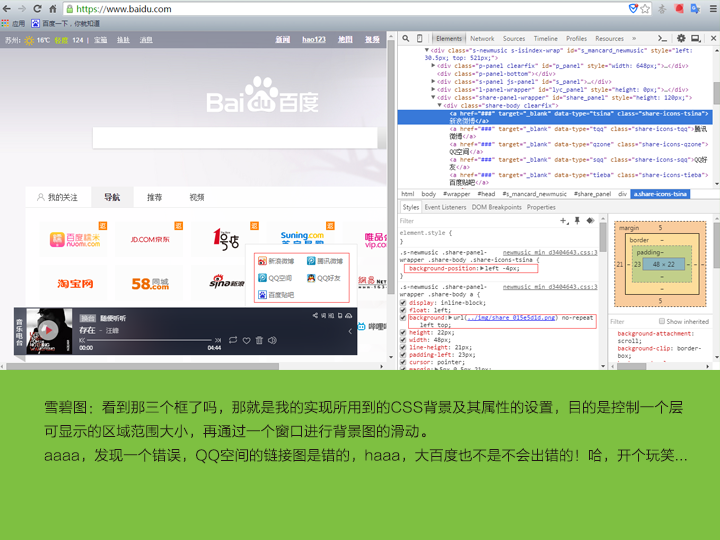Share to 百度贴吧 in share popup
The width and height of the screenshot is (720, 540).
[x=276, y=294]
